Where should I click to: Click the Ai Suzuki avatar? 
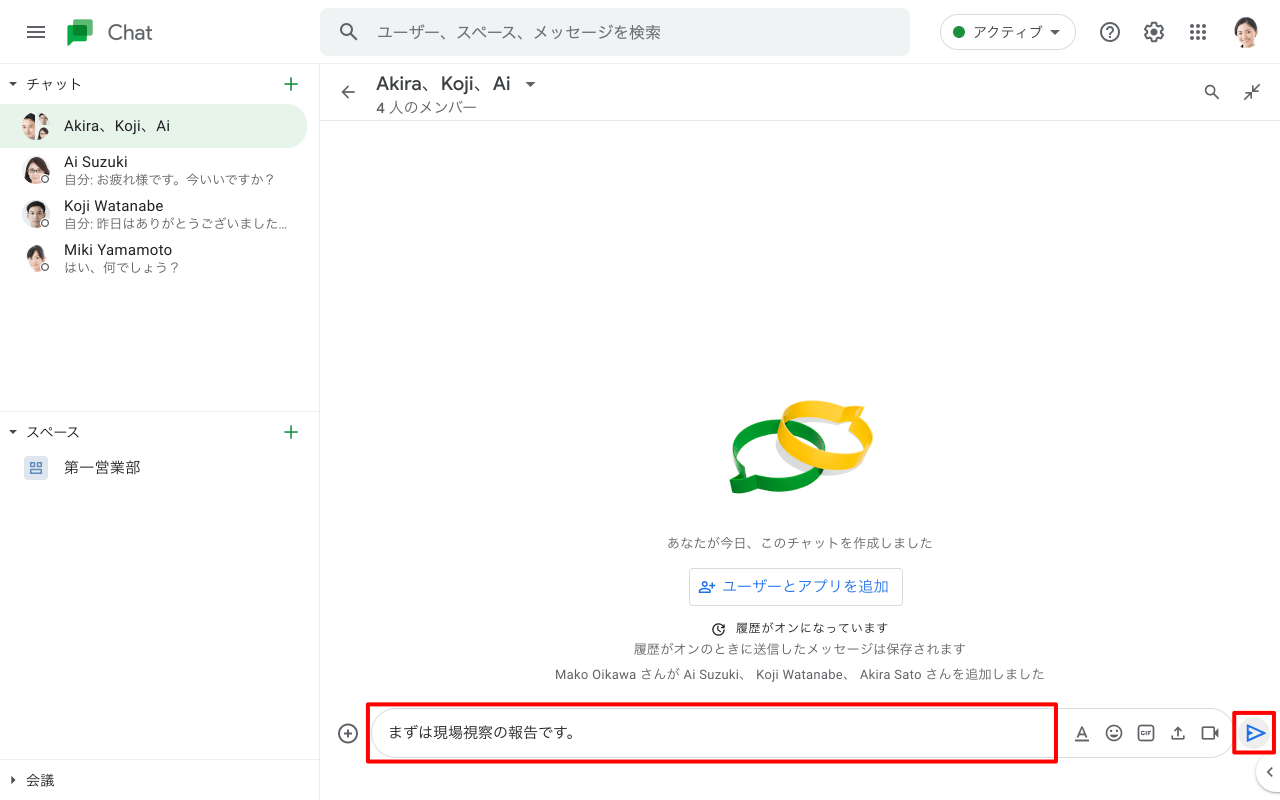tap(36, 170)
